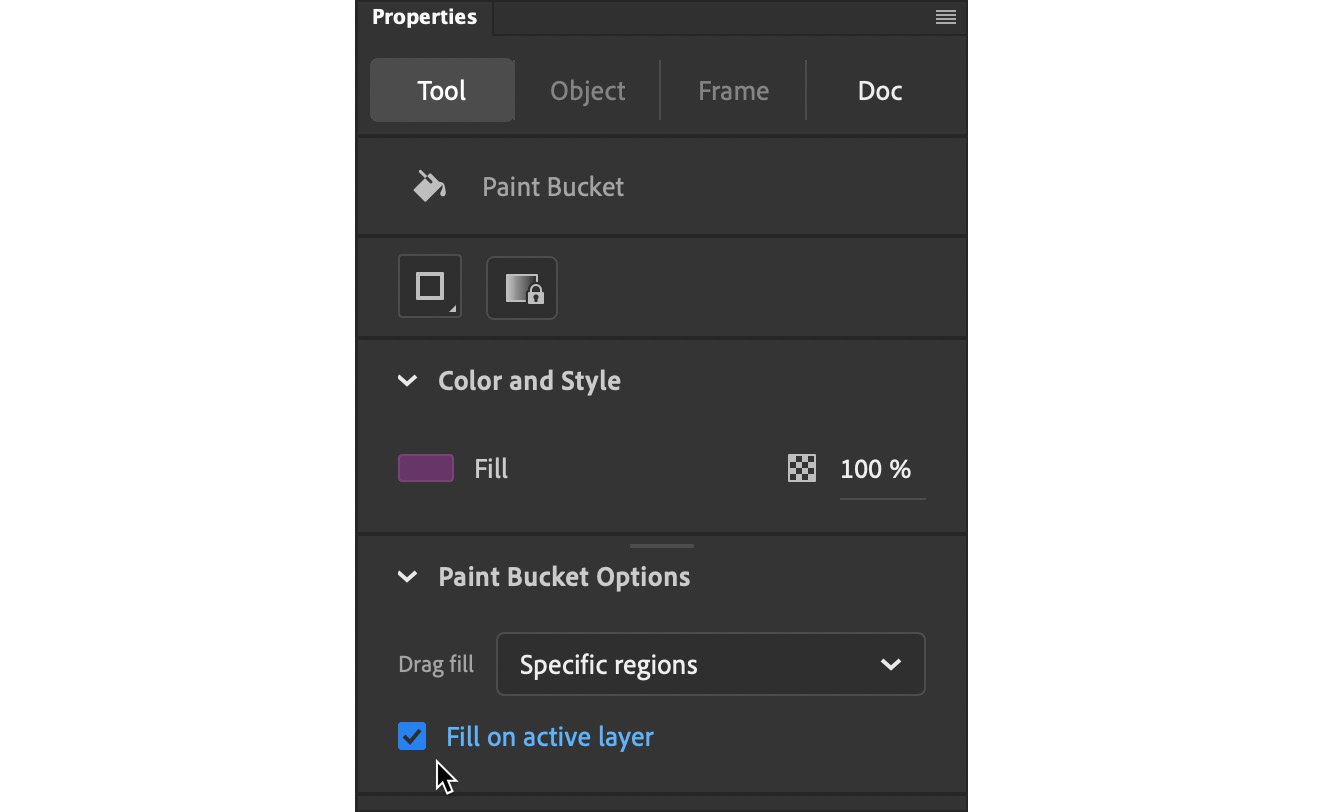This screenshot has height=812, width=1323.
Task: Open the purple Fill color swatch
Action: pyautogui.click(x=426, y=468)
